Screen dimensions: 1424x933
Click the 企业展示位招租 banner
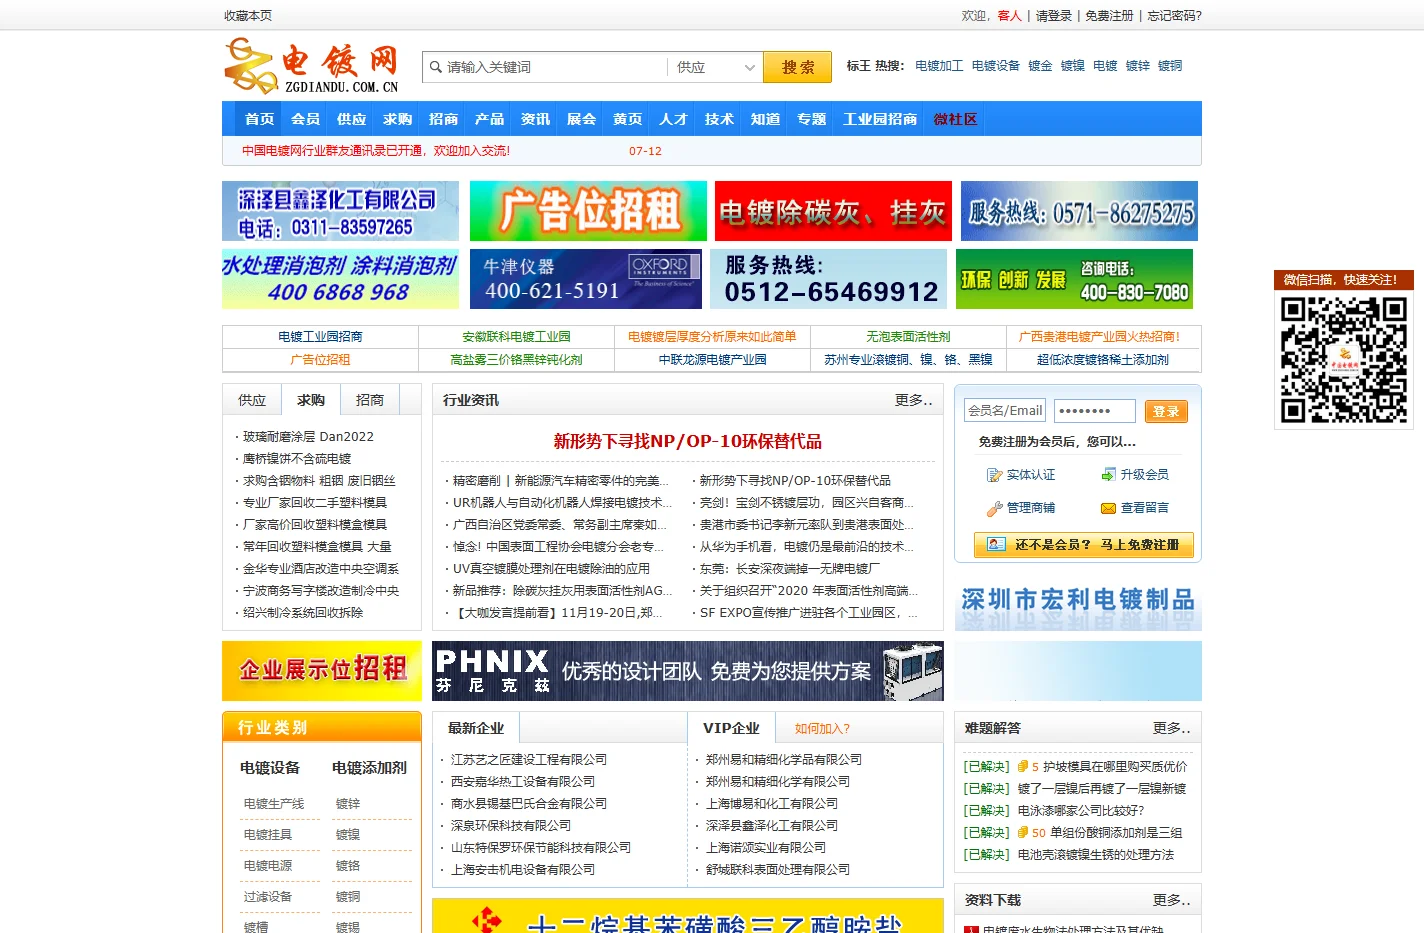322,671
